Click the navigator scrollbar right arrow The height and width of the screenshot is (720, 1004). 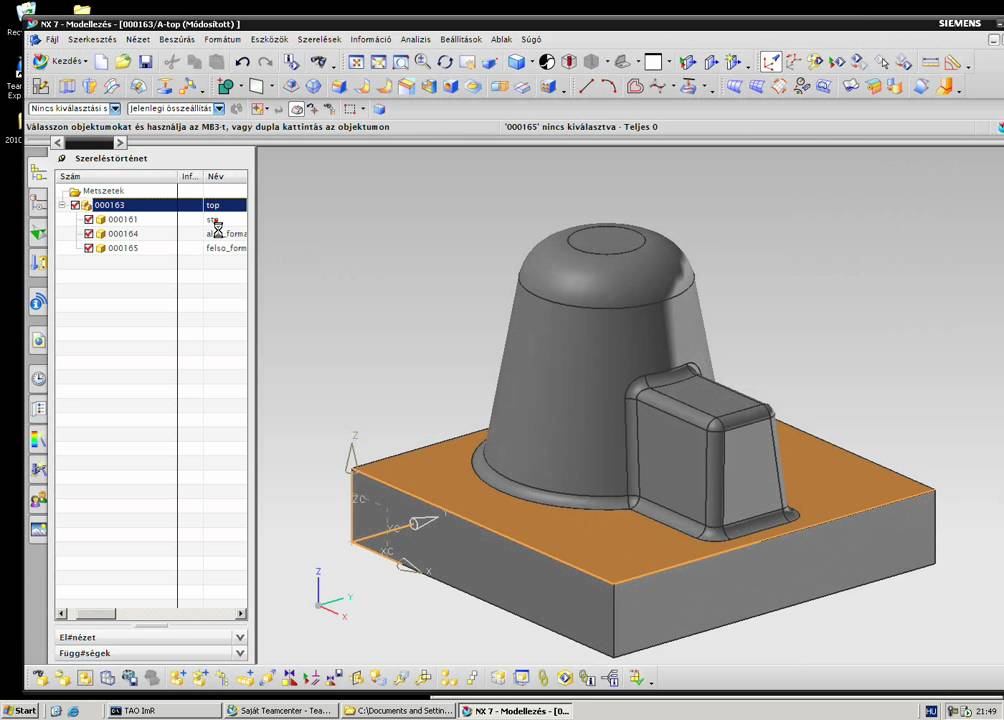pos(241,614)
